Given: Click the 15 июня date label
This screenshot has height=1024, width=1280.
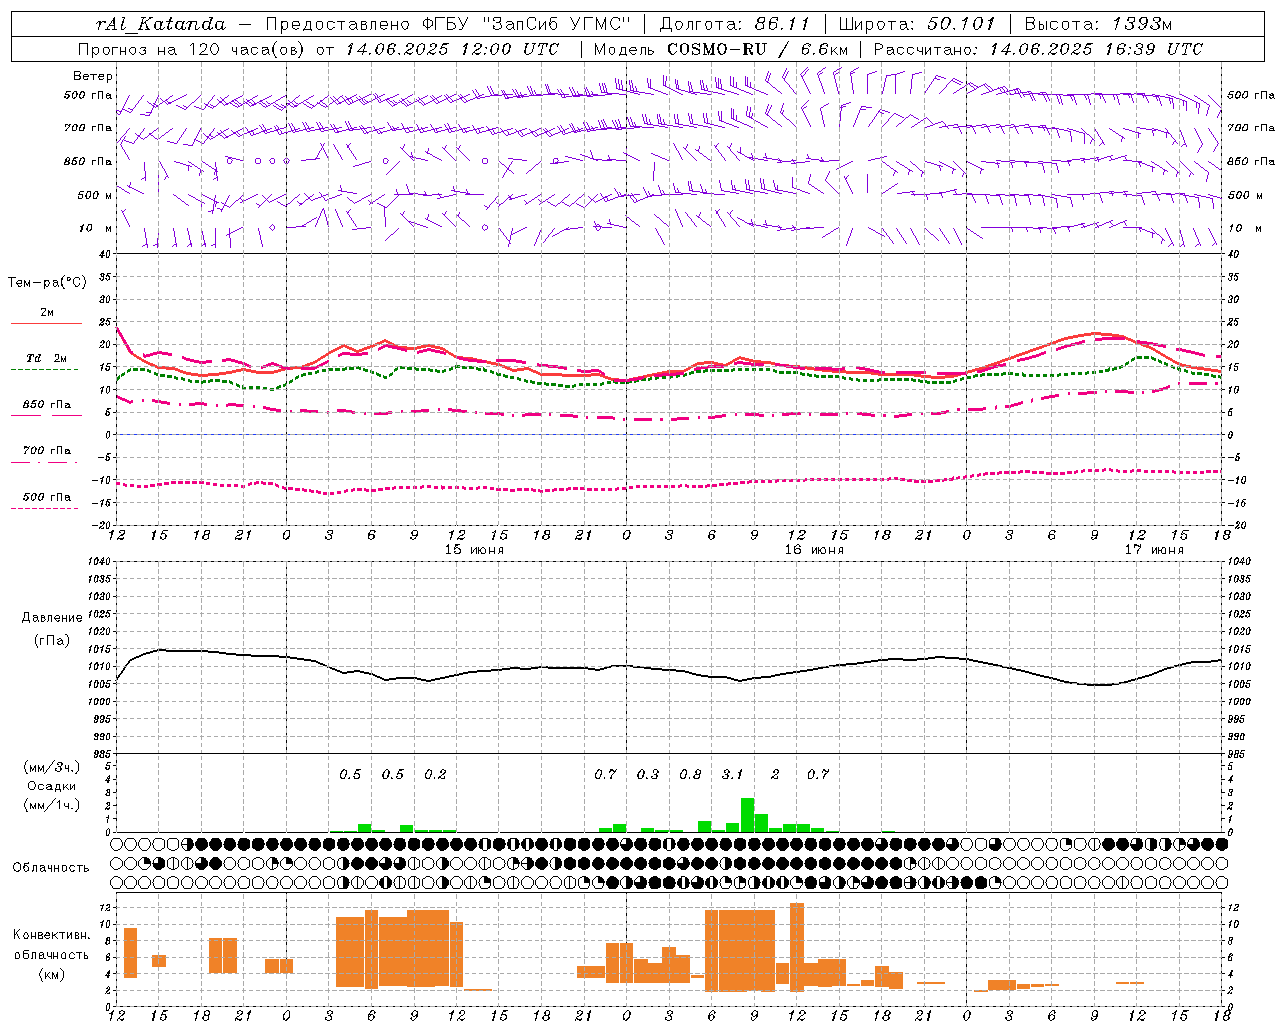Looking at the screenshot, I should click(474, 549).
